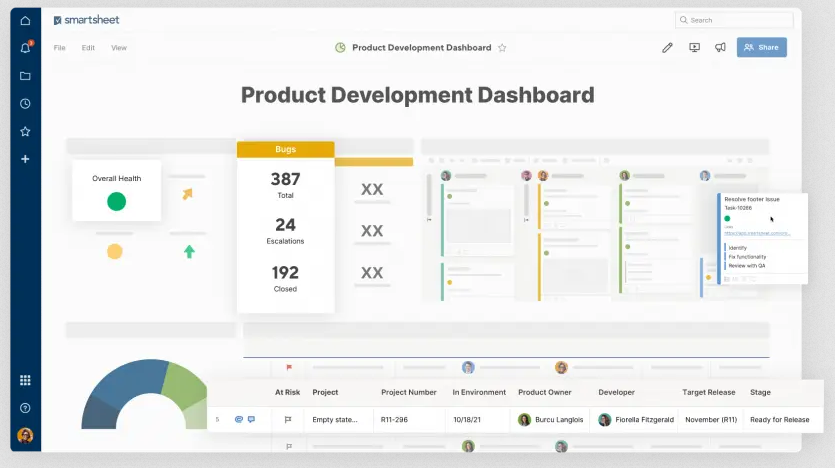Click the megaphone announcements icon
The image size is (835, 468).
(721, 48)
